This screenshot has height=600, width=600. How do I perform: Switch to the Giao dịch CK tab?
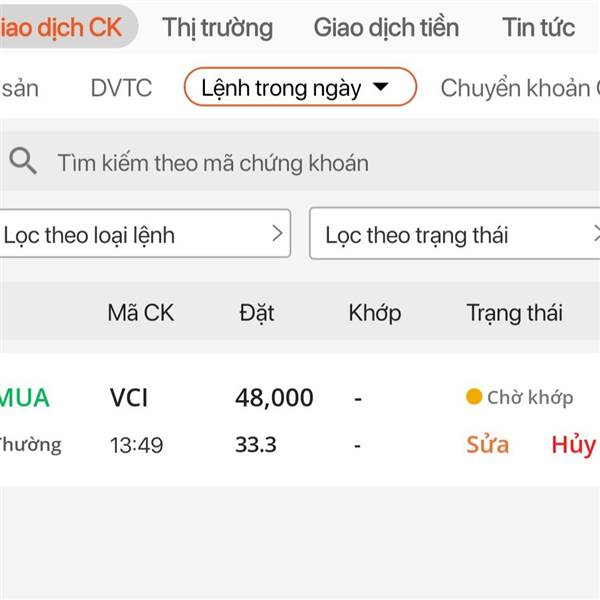pos(60,27)
